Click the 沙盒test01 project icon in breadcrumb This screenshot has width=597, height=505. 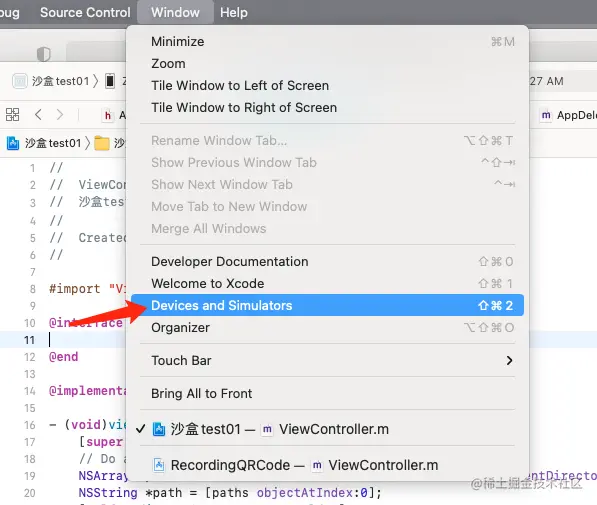coord(13,143)
